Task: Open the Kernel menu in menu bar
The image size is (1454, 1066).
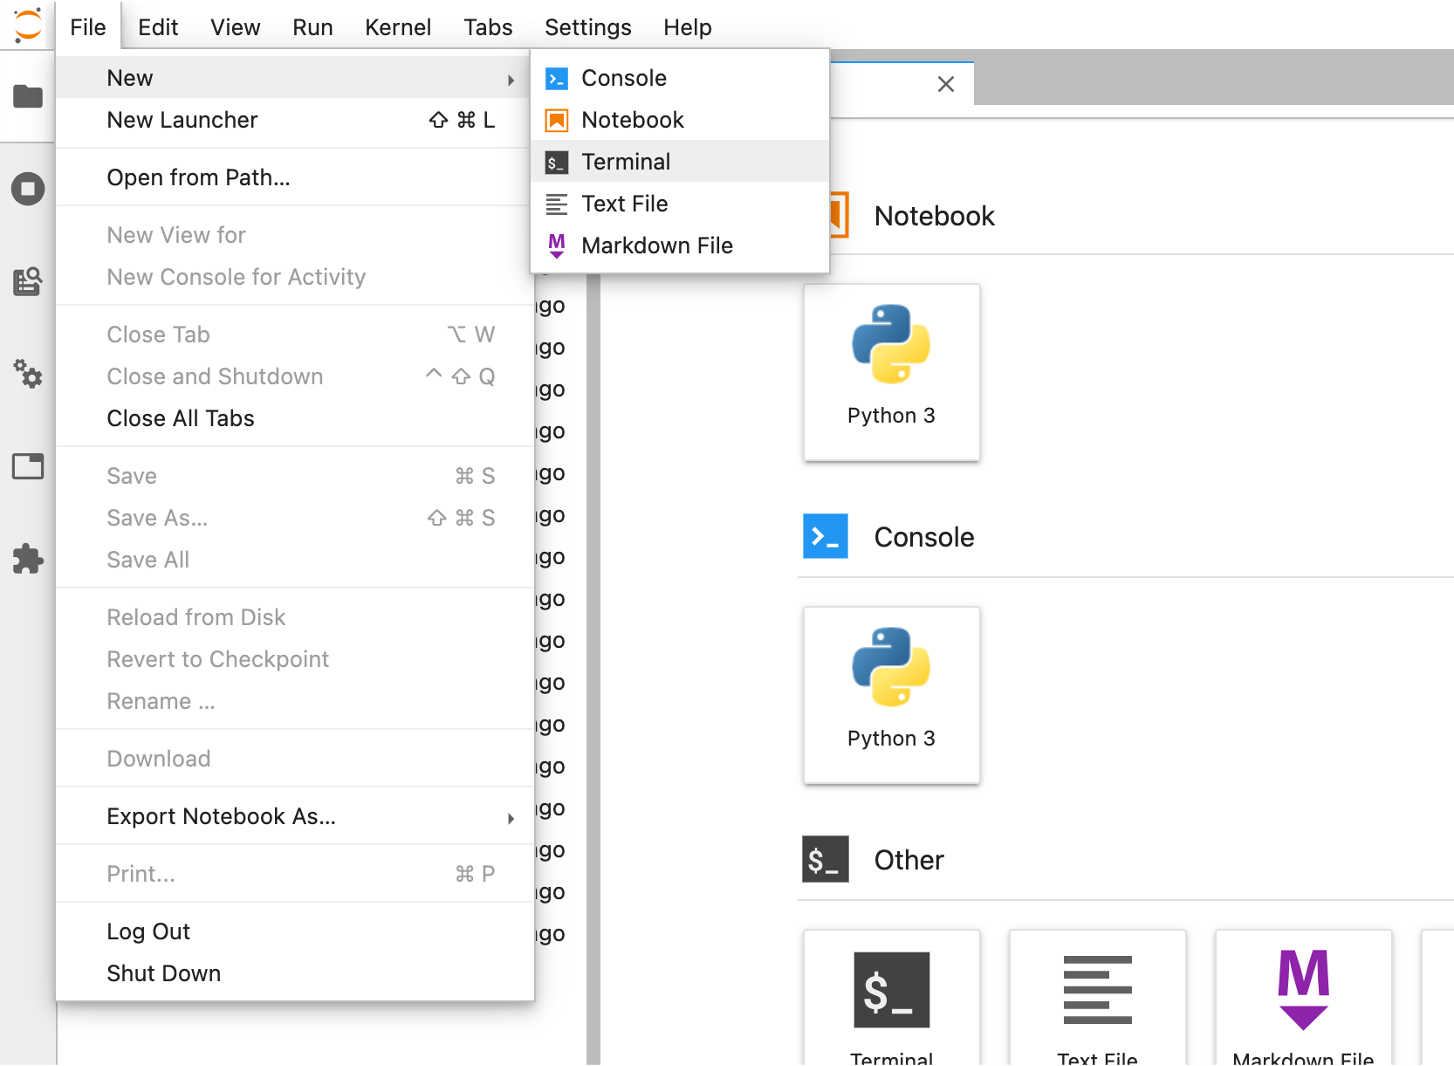Action: [x=397, y=28]
